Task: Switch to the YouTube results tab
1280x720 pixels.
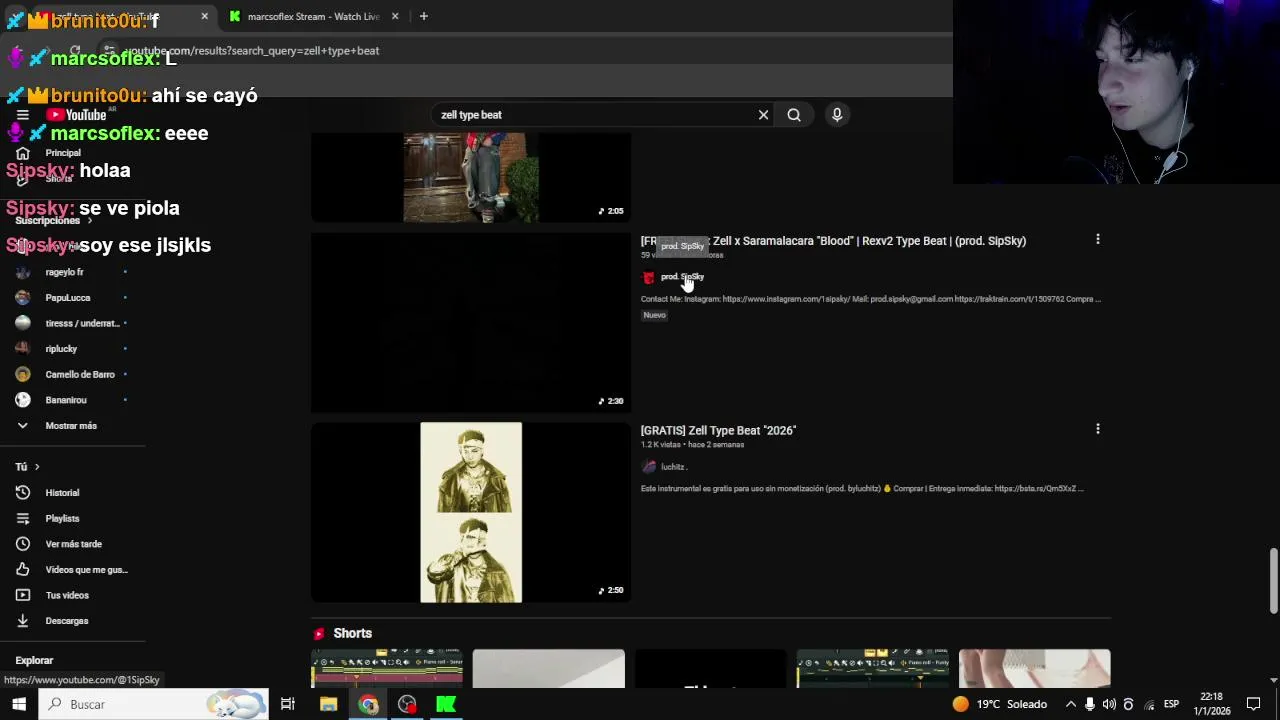Action: click(110, 16)
